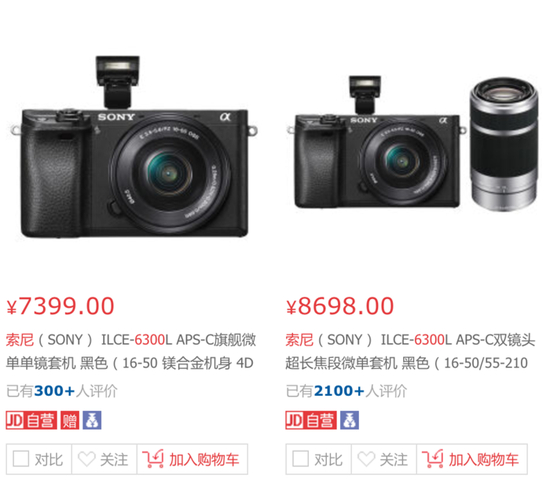Open title link of 旗舰微单单镜套机
This screenshot has width=550, height=490.
(131, 351)
